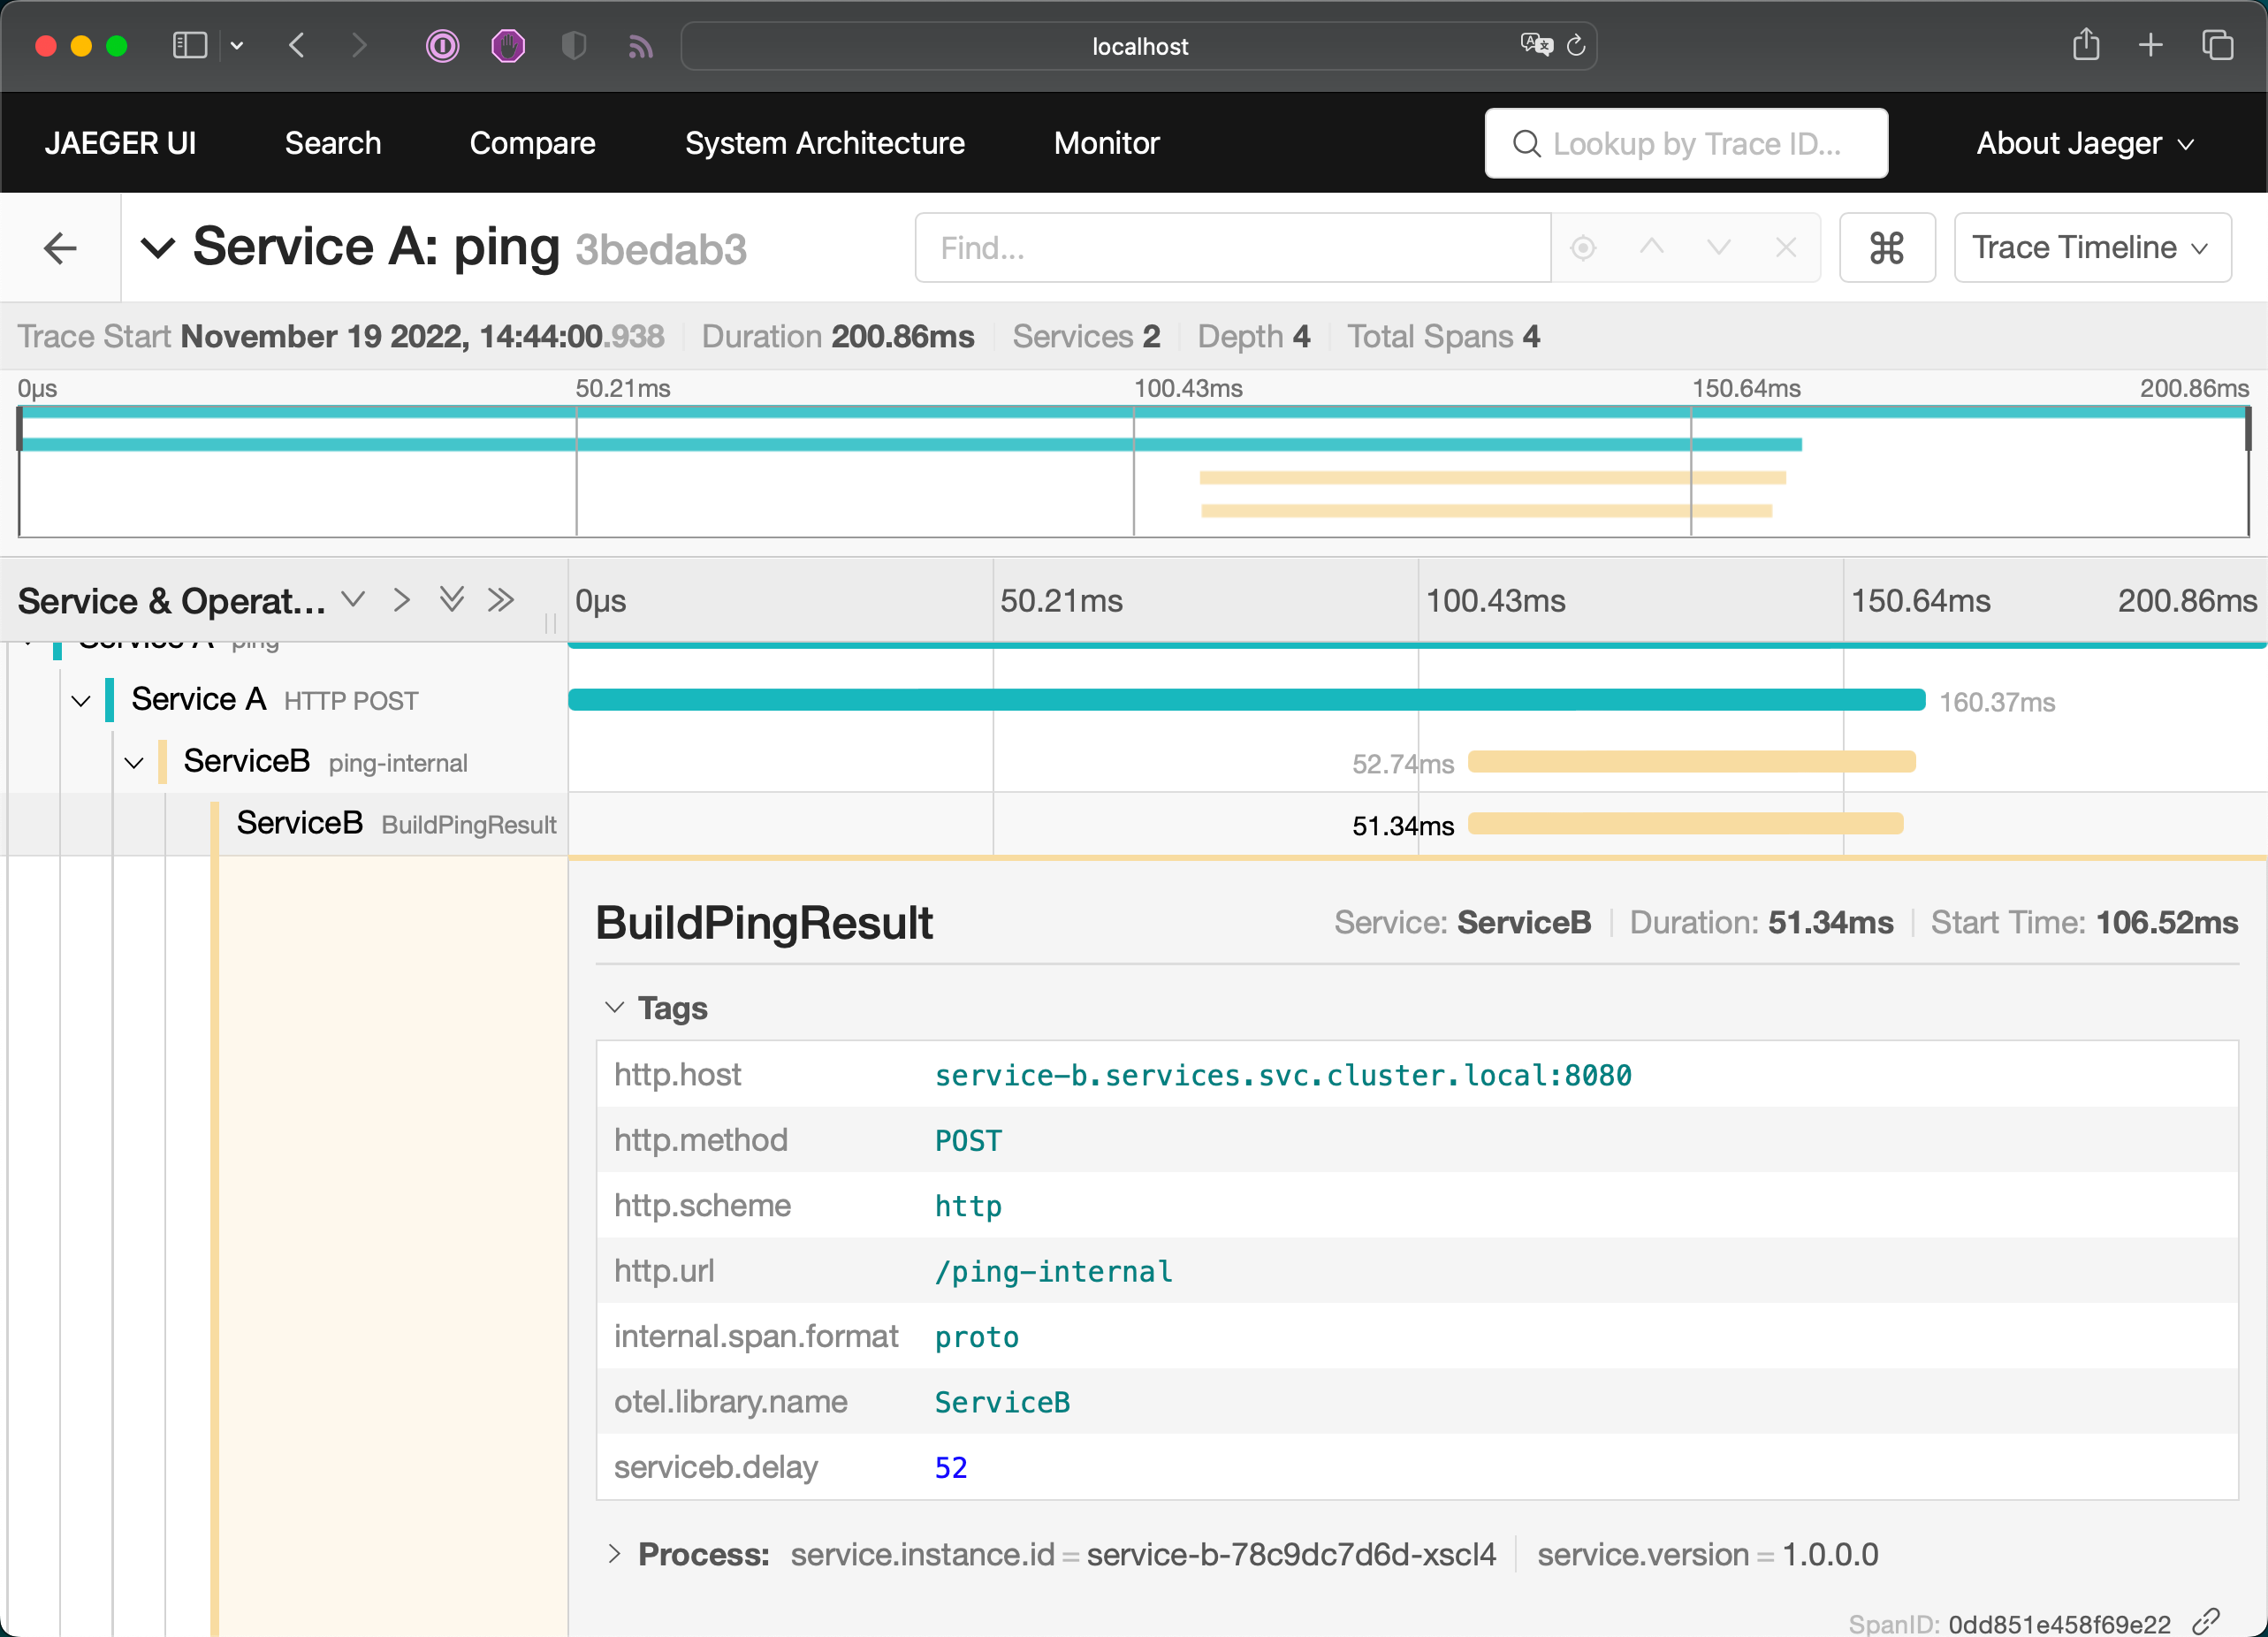The height and width of the screenshot is (1637, 2268).
Task: Click service.instance.id process value
Action: click(x=1291, y=1554)
